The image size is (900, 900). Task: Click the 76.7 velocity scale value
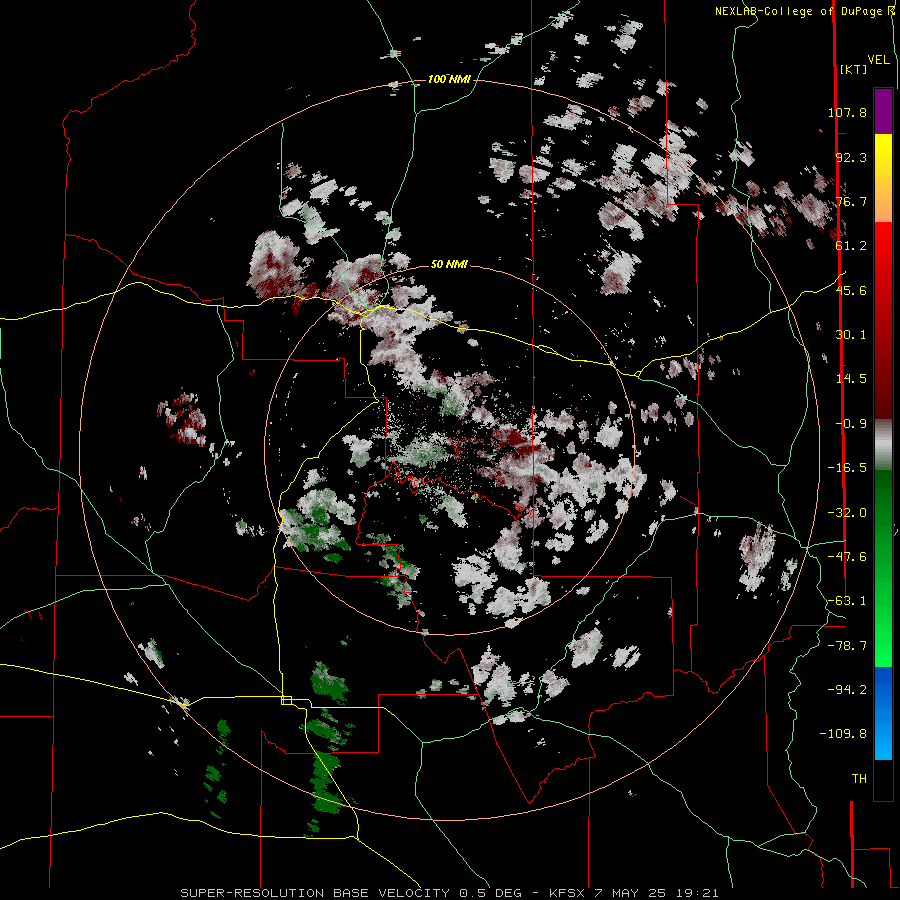point(851,201)
